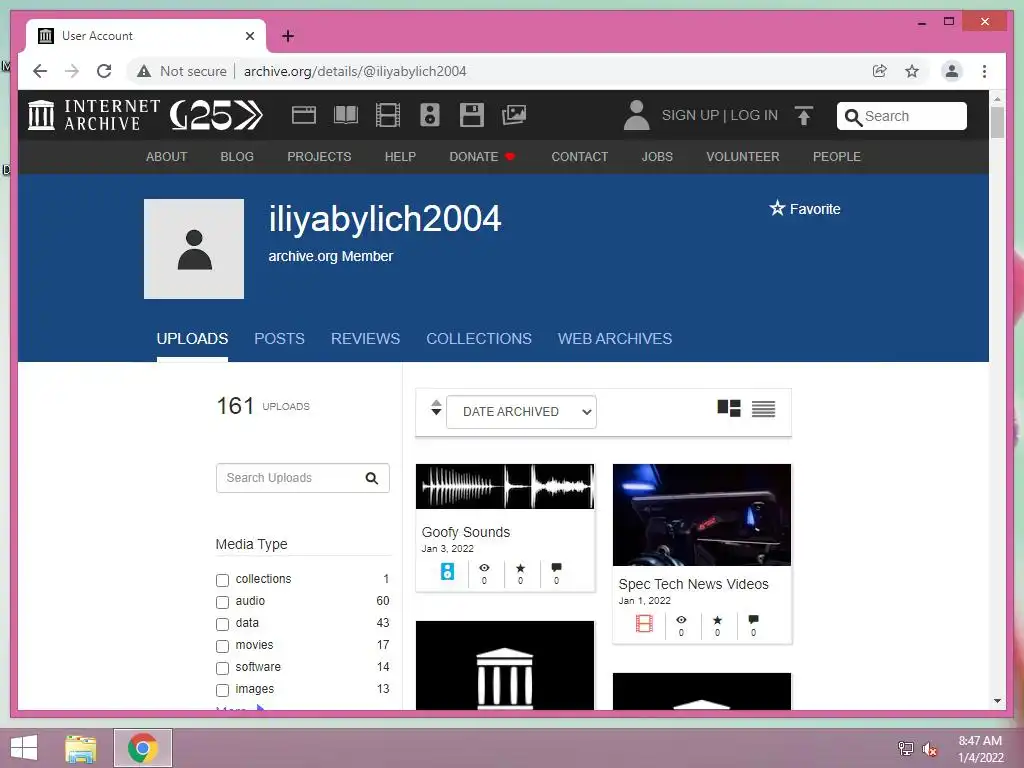Check the images media type box
Screen dimensions: 1024x768
pos(223,690)
